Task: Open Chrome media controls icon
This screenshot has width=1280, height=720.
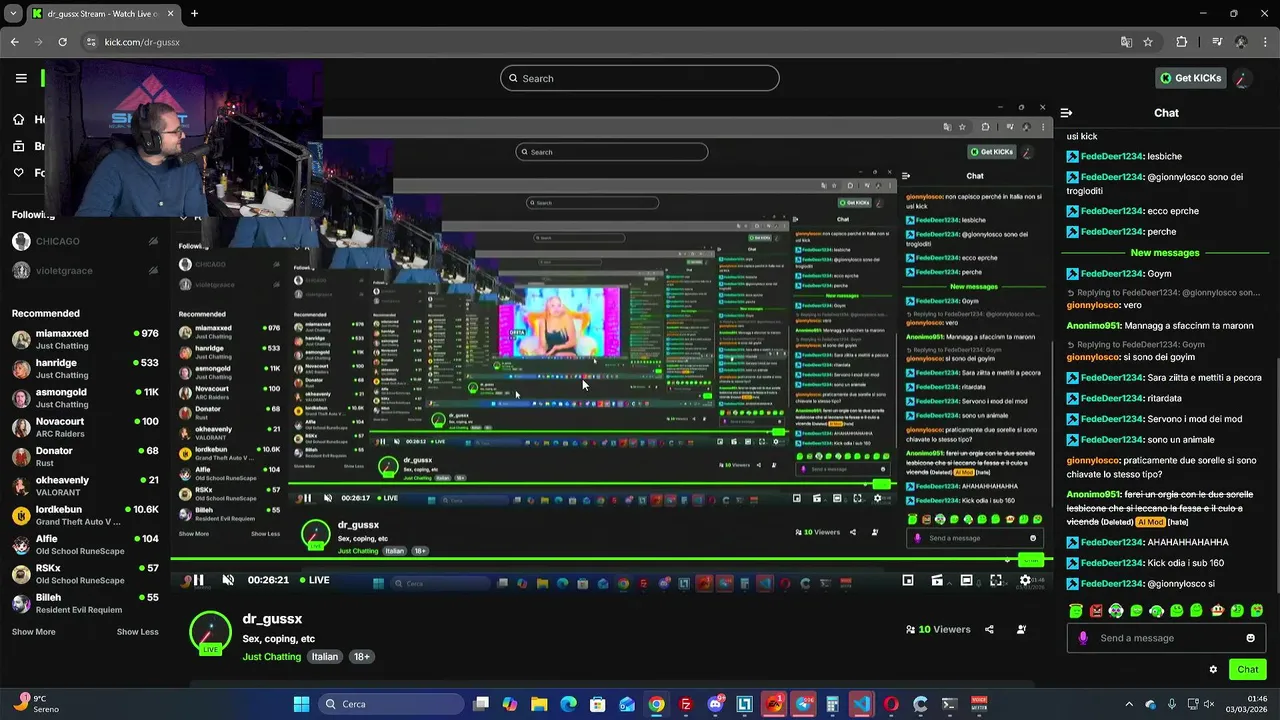Action: tap(1217, 42)
